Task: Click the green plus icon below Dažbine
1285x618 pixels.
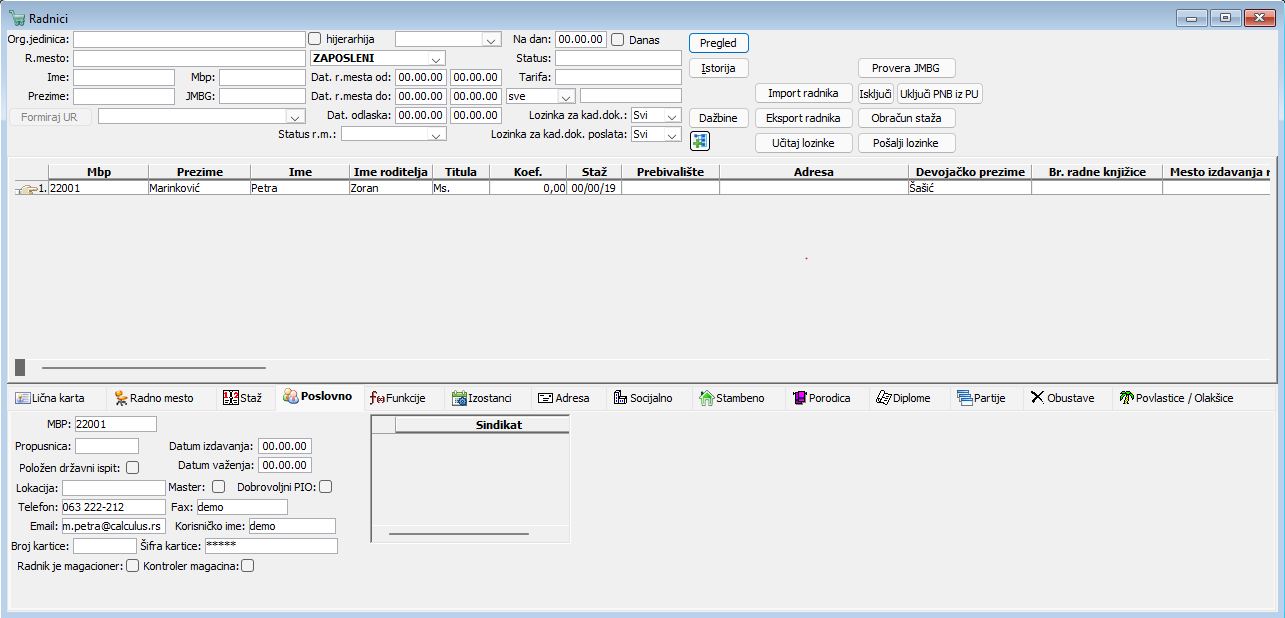Action: [x=699, y=141]
